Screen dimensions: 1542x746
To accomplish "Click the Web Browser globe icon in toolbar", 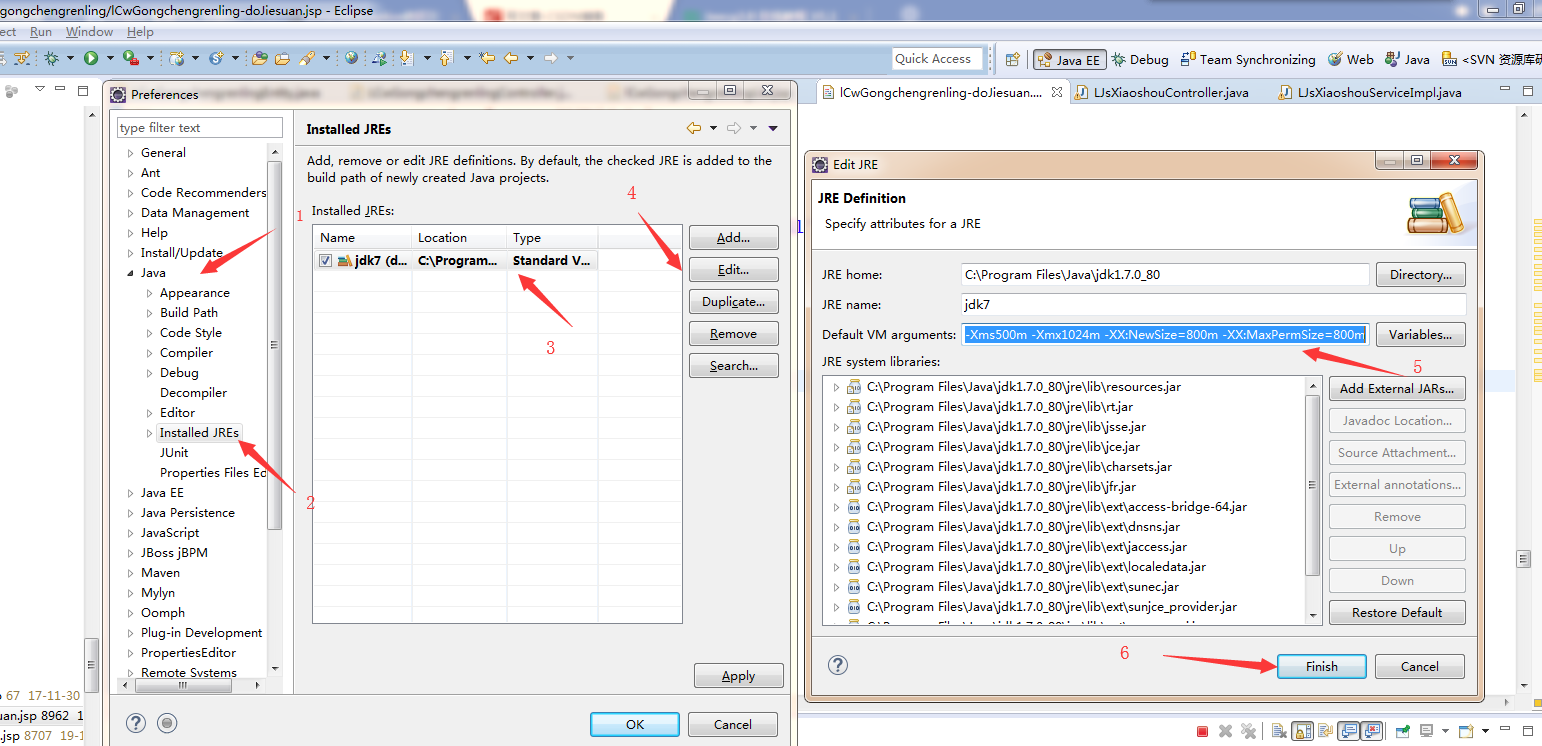I will (350, 58).
